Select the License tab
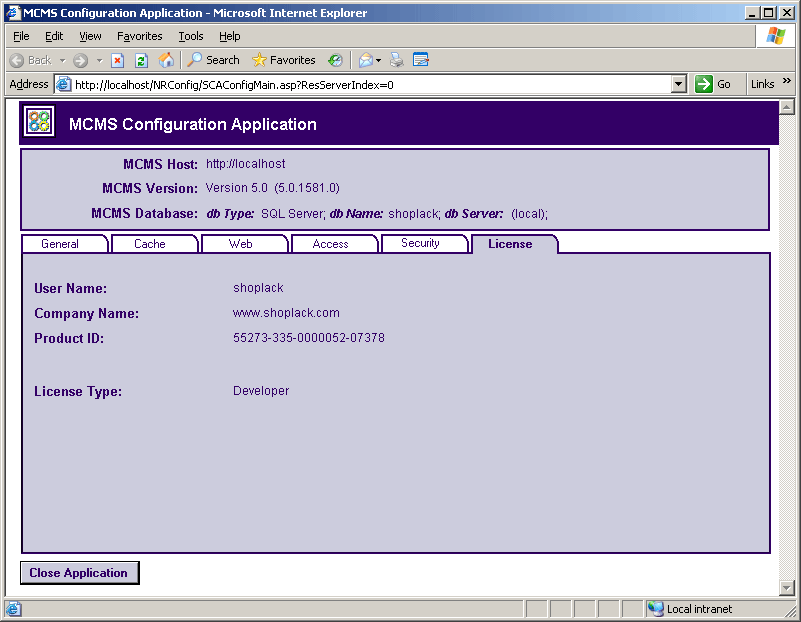 514,244
